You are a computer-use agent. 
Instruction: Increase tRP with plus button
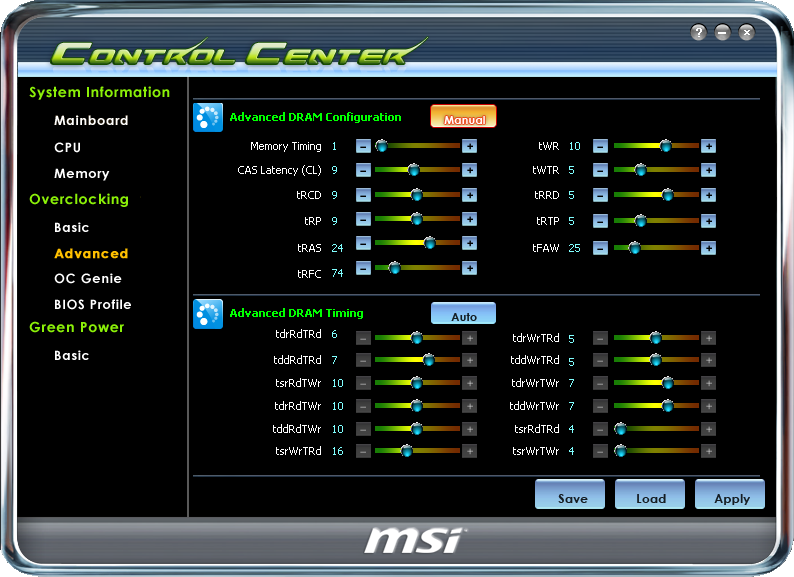point(469,219)
